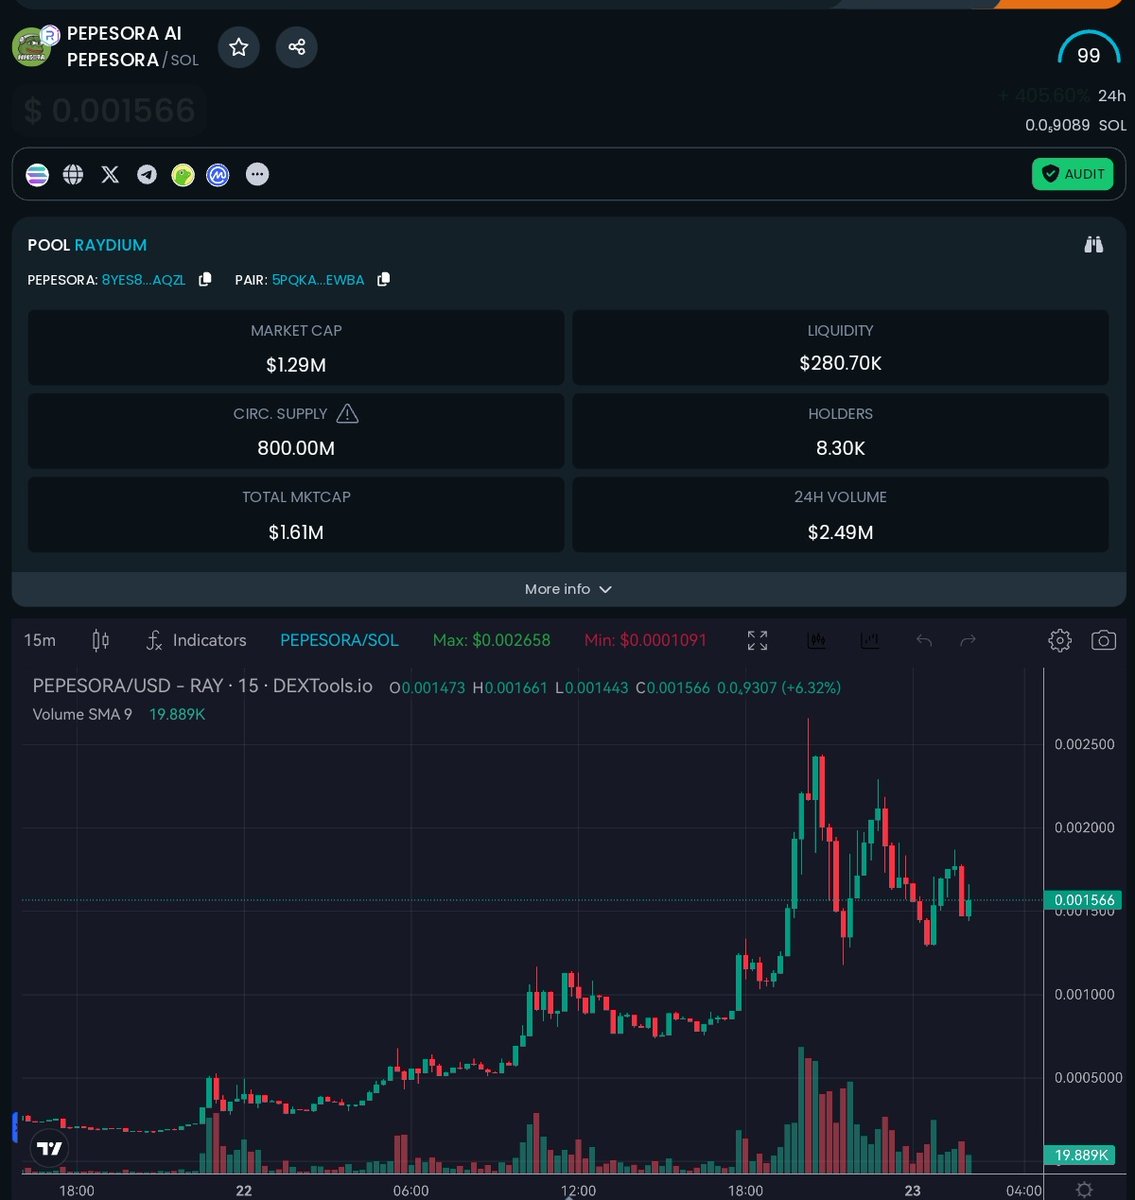Viewport: 1135px width, 1200px height.
Task: Click the volume tag 19.889K on axis
Action: click(x=1082, y=1155)
